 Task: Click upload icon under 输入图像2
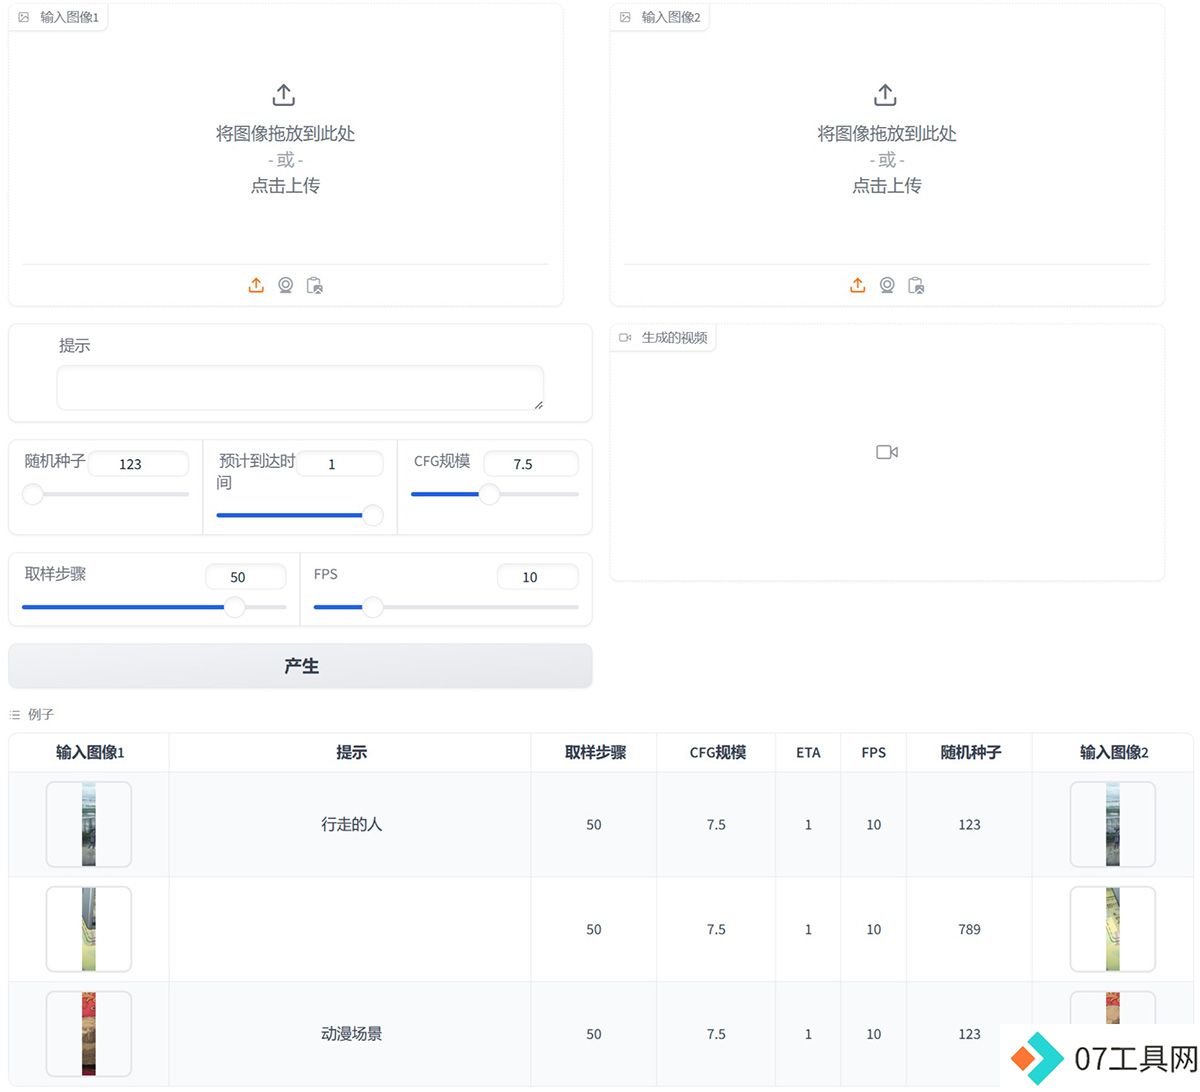[x=858, y=285]
